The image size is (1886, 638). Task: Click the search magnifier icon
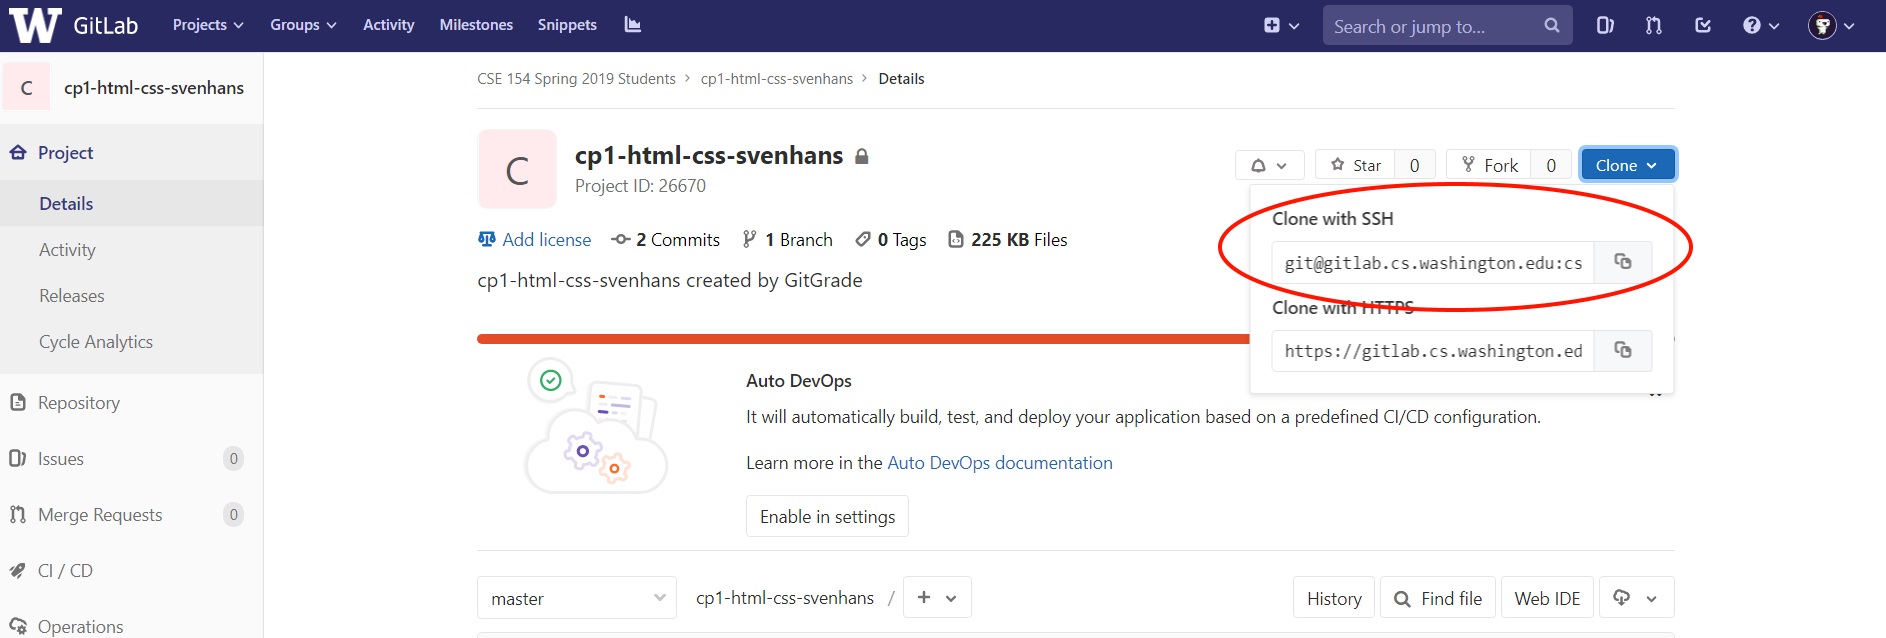(x=1551, y=26)
